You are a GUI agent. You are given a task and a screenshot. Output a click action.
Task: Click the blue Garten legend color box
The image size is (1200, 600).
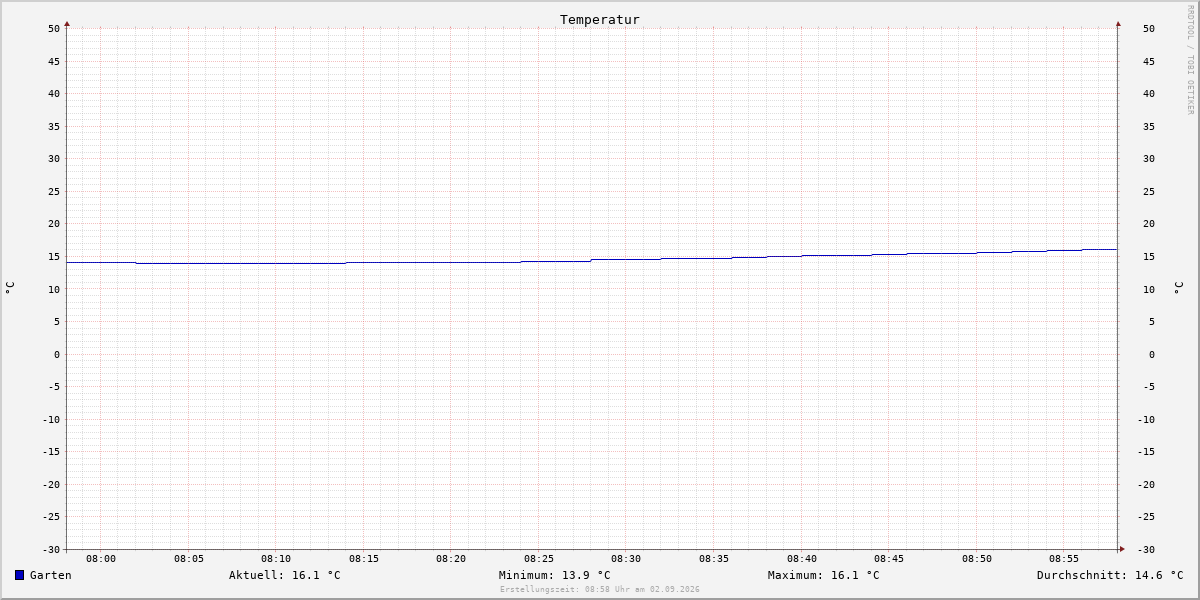coord(19,575)
